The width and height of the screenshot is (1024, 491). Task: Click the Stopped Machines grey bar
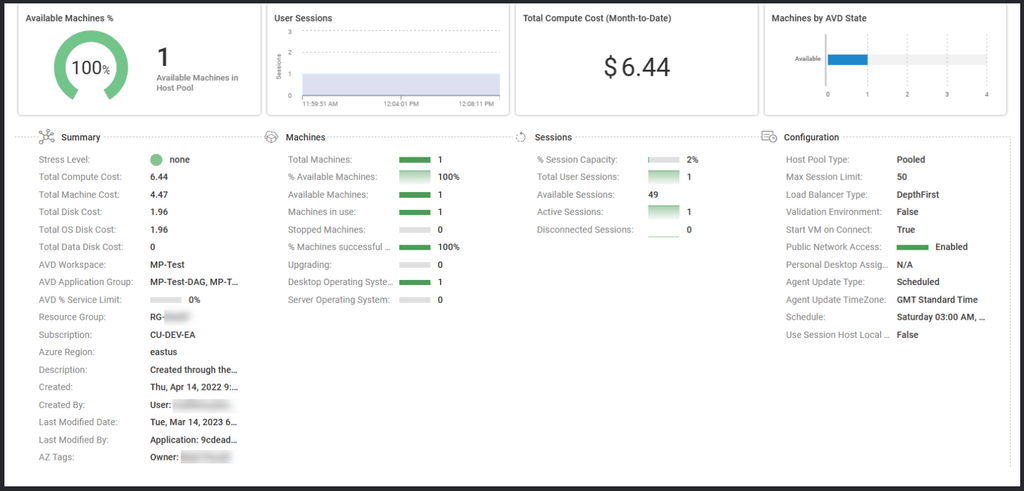point(415,230)
